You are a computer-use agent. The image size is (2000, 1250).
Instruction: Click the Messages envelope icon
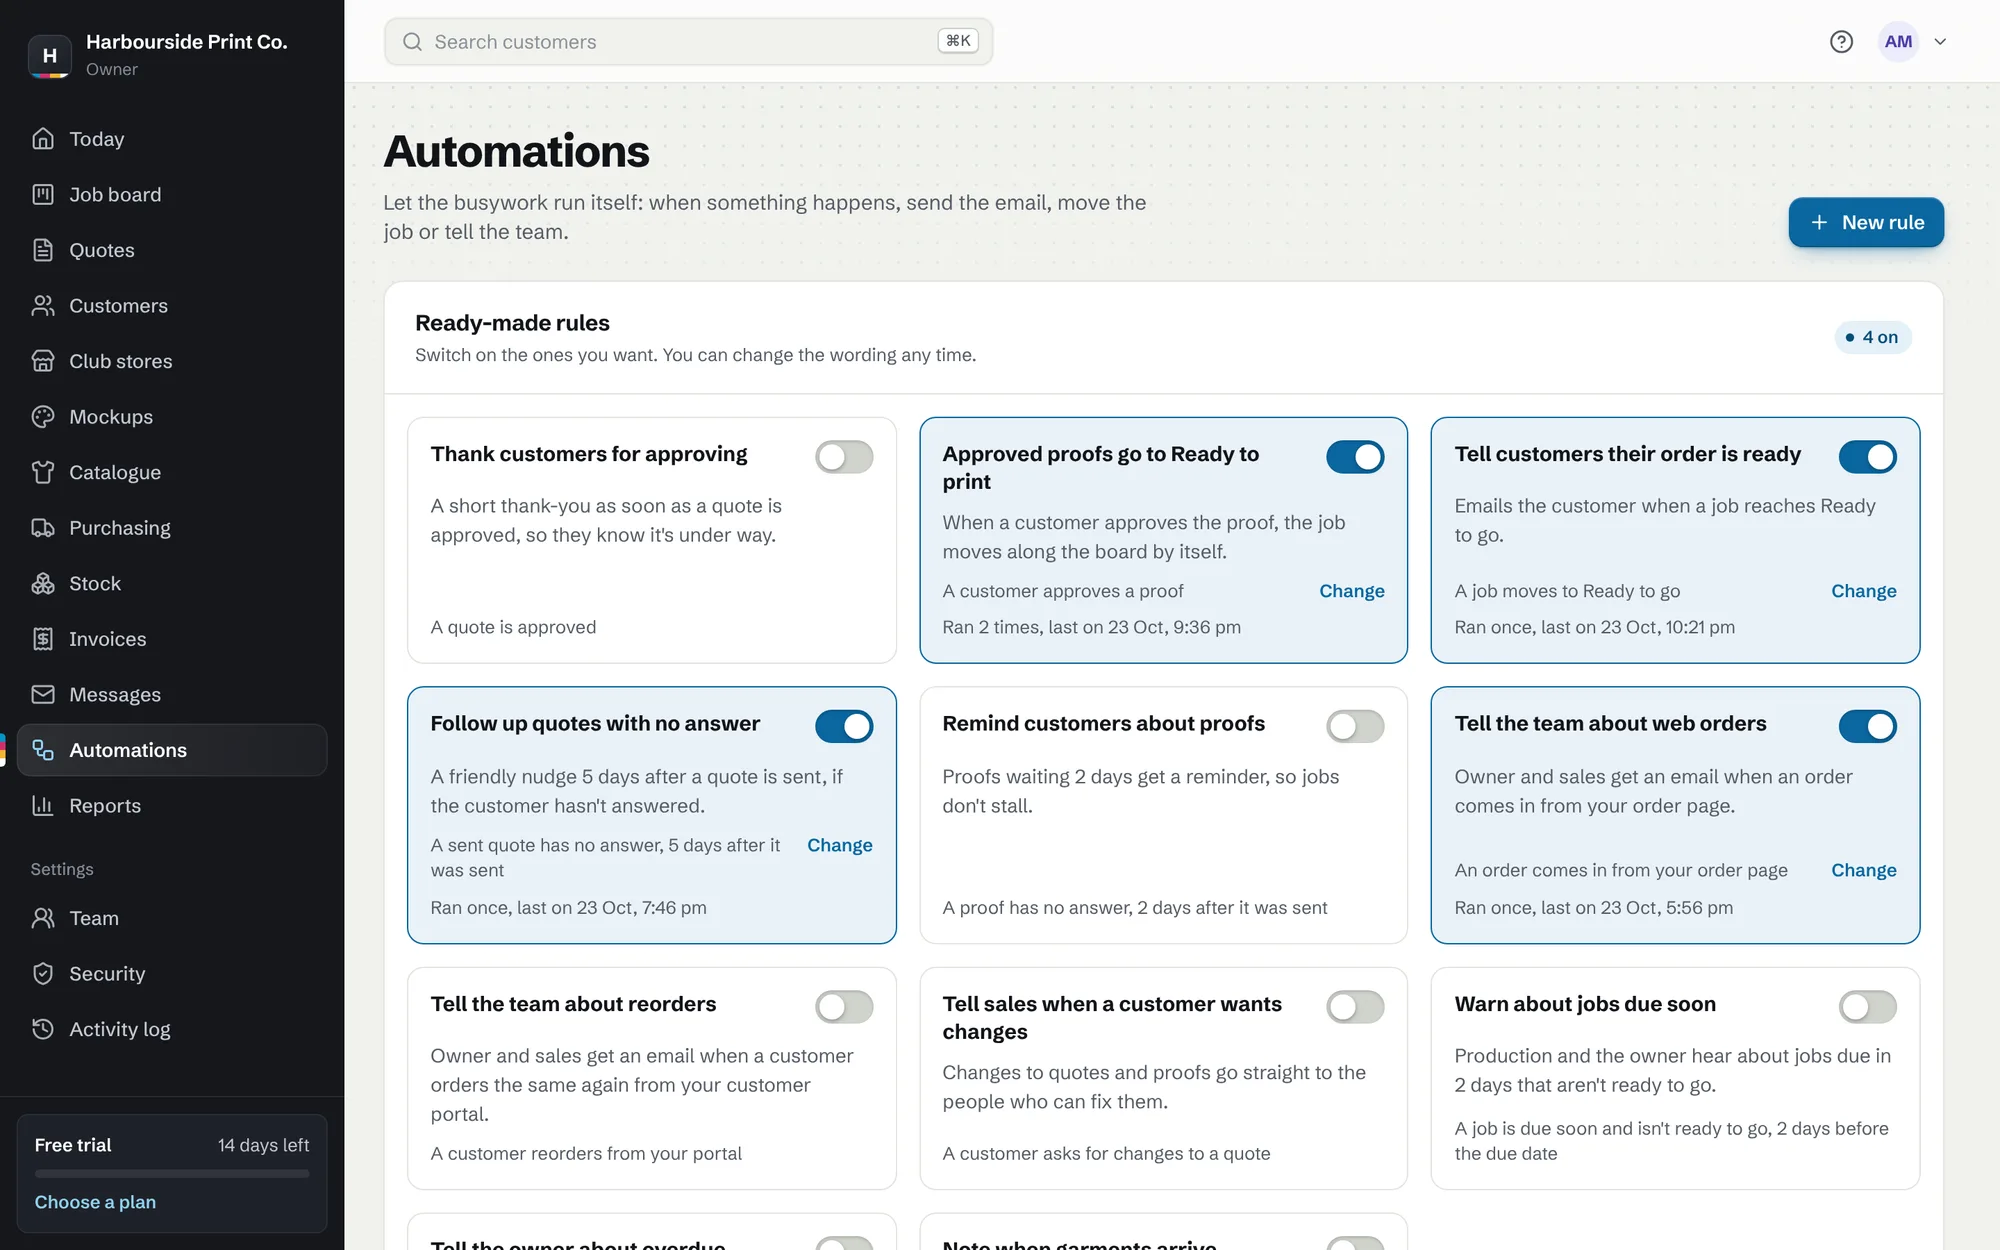point(43,695)
